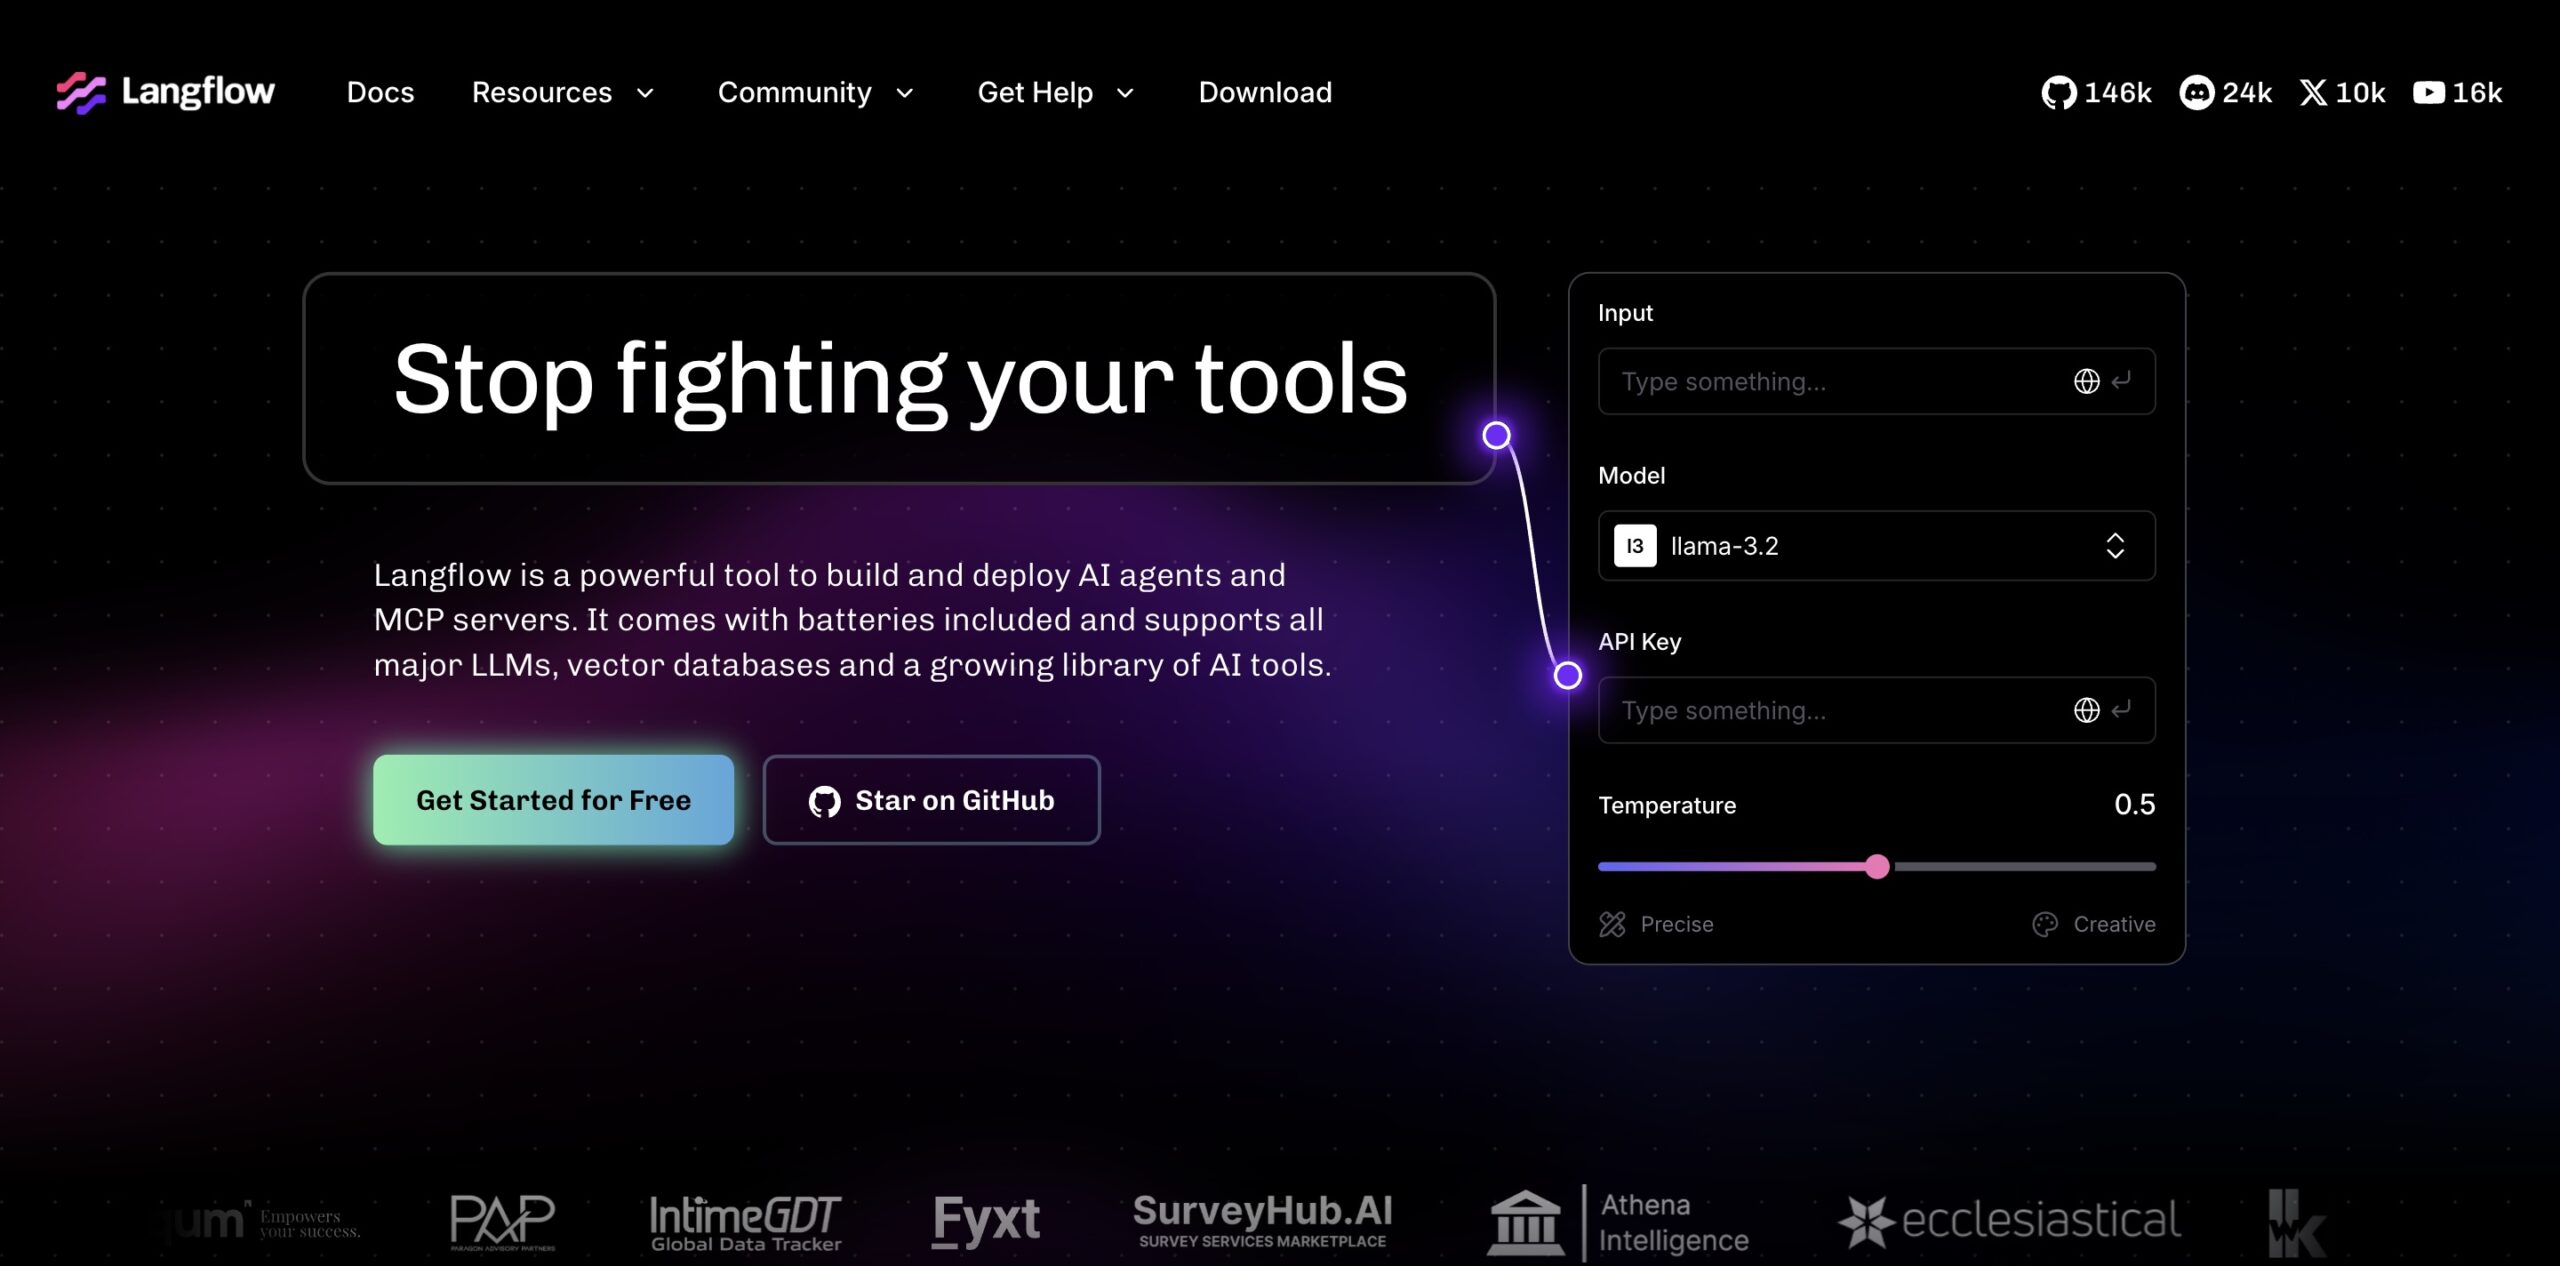The image size is (2560, 1266).
Task: Click enter arrow icon in API Key field
Action: (x=2121, y=710)
